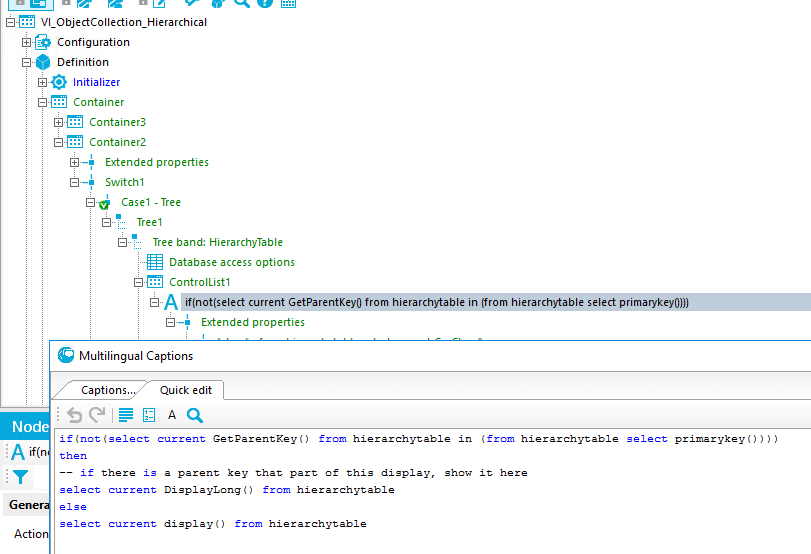Click the A label icon beside if(not(select

171,302
